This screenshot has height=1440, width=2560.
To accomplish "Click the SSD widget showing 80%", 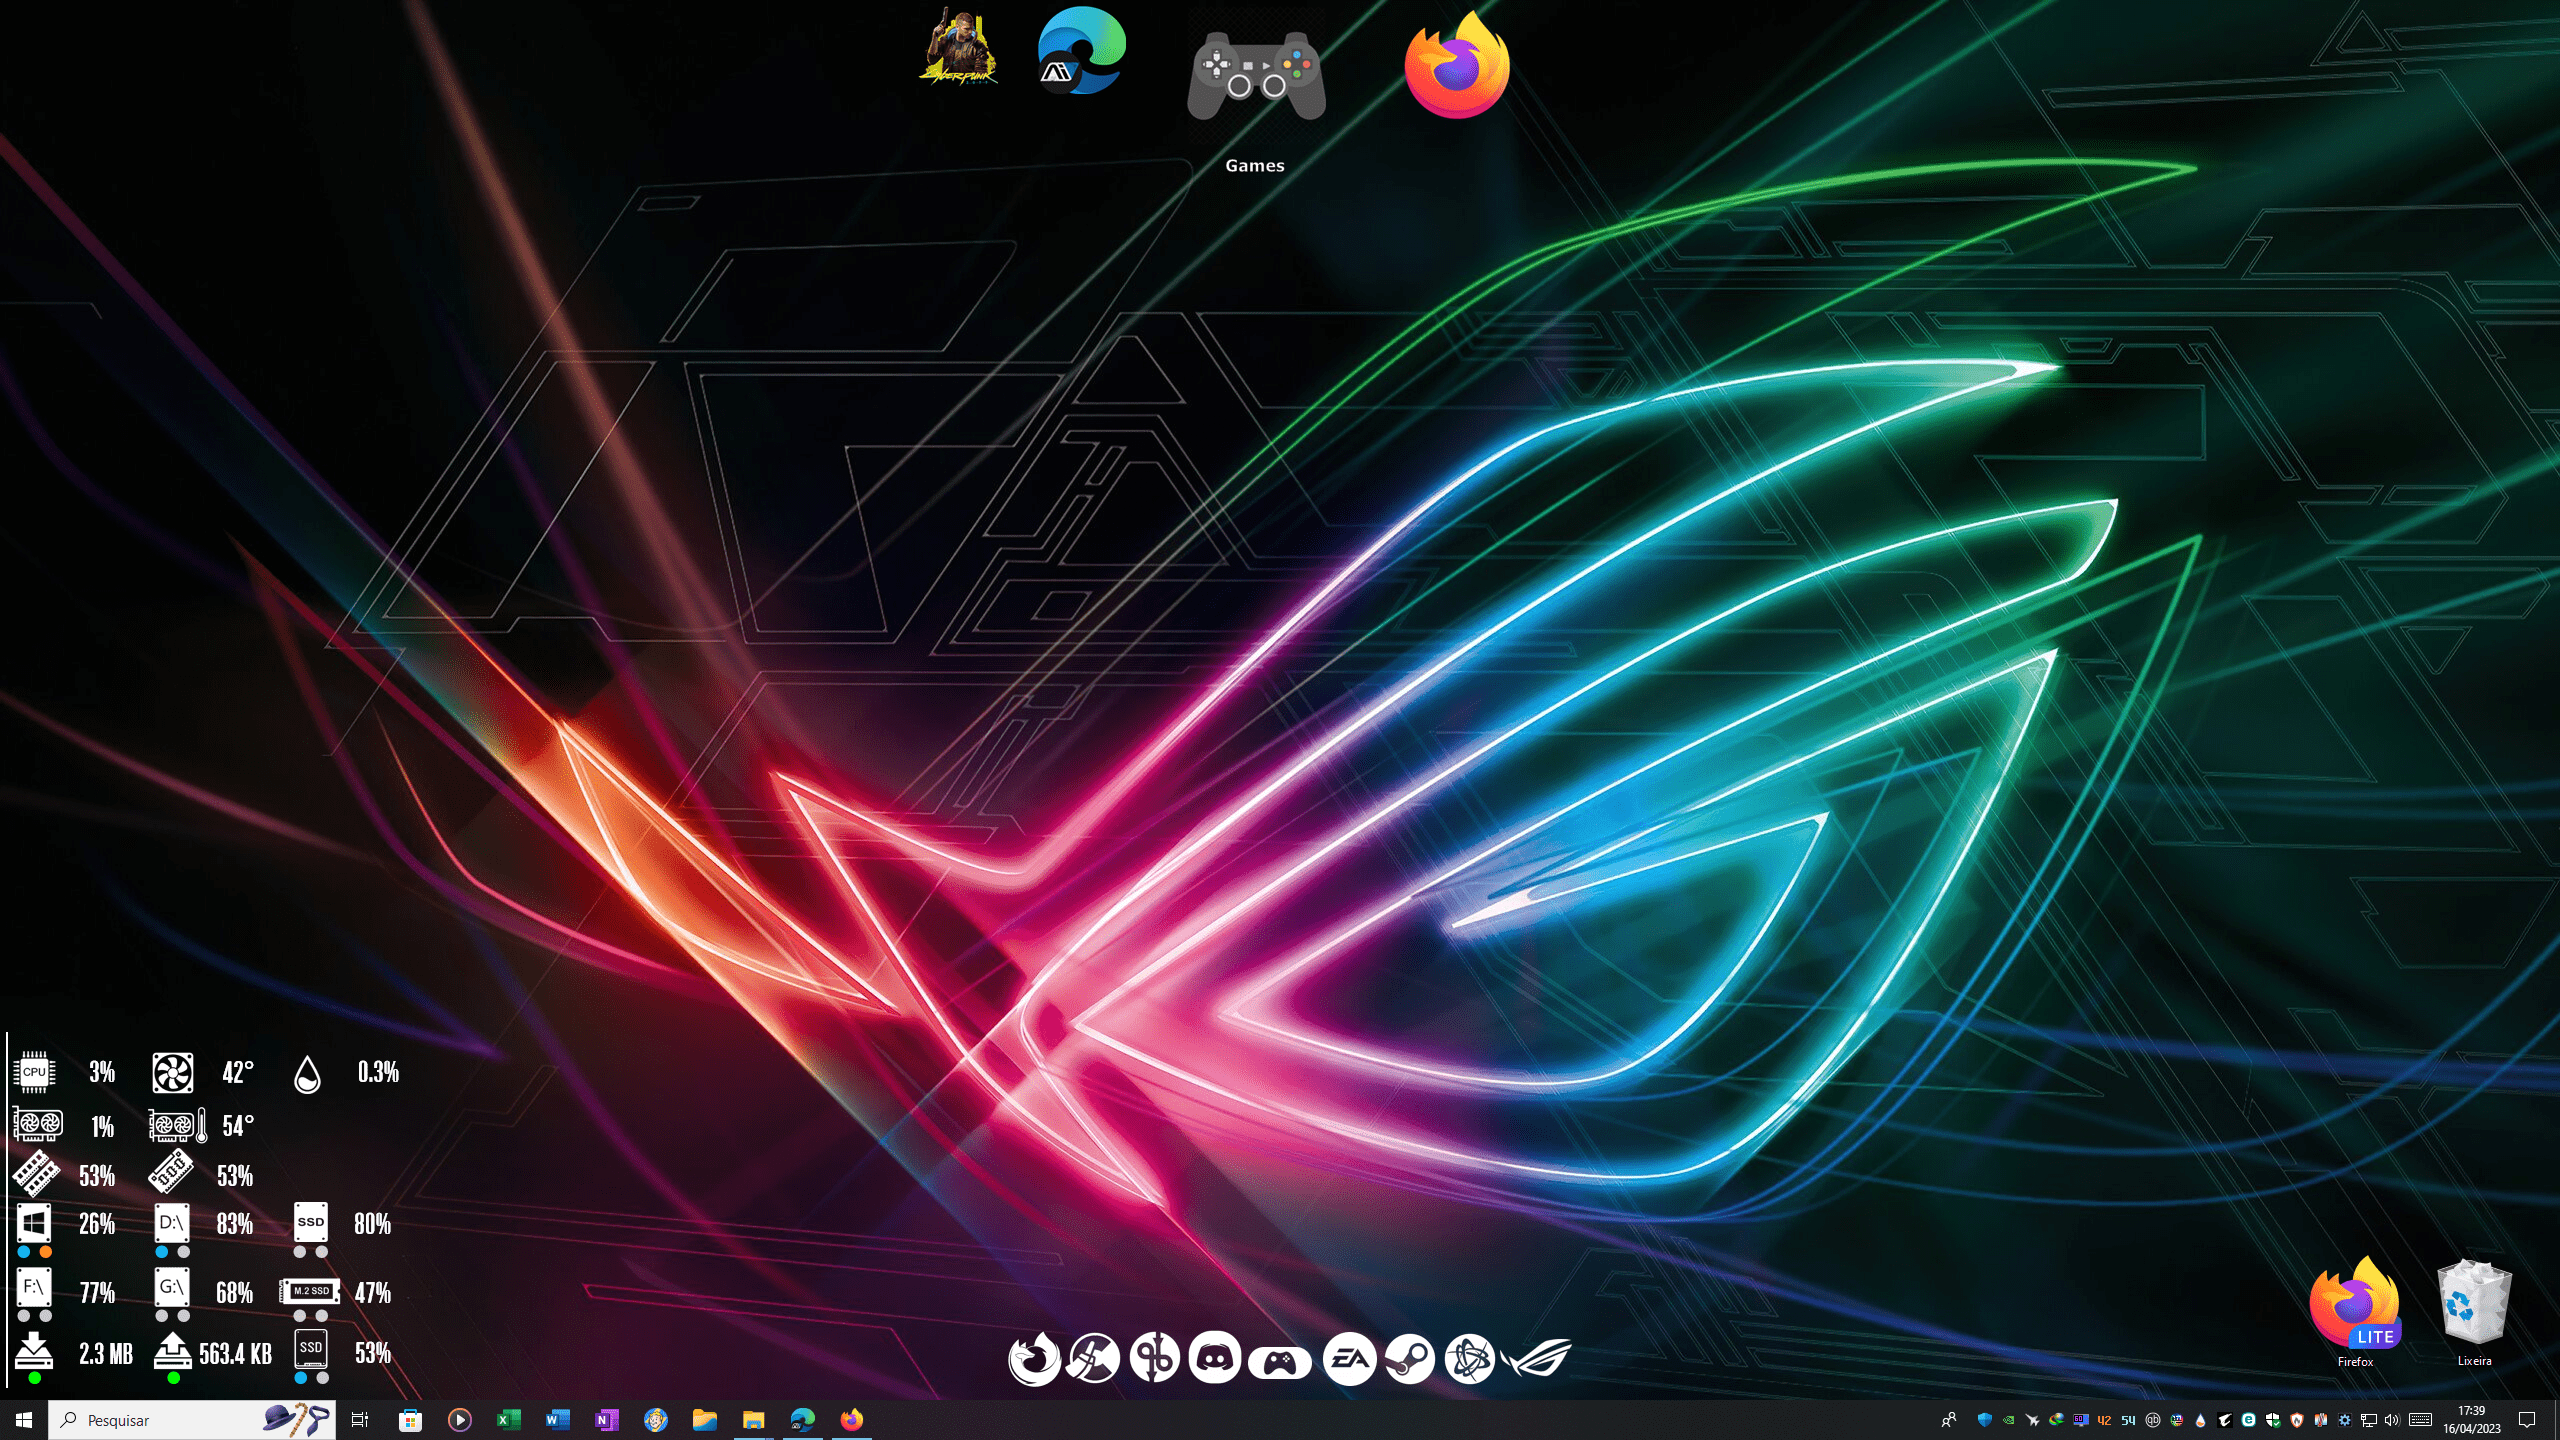I will (x=311, y=1222).
